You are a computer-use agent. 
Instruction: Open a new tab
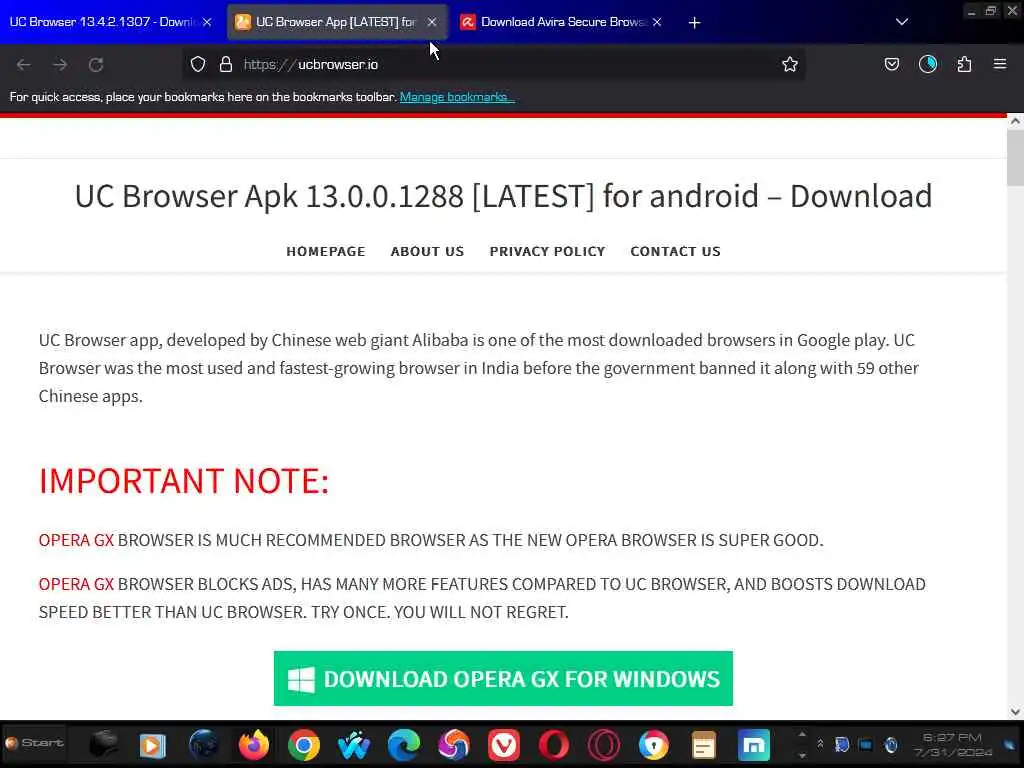click(x=694, y=23)
